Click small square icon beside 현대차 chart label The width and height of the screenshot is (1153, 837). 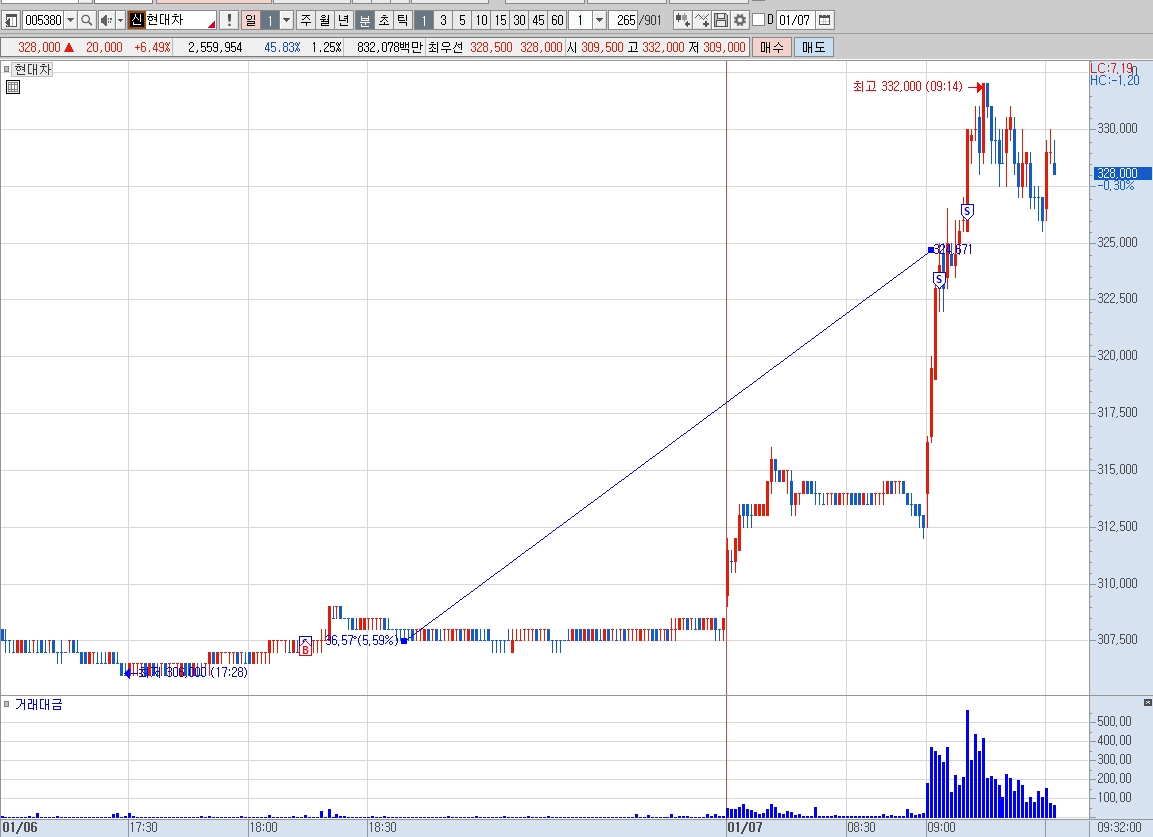click(x=6, y=69)
